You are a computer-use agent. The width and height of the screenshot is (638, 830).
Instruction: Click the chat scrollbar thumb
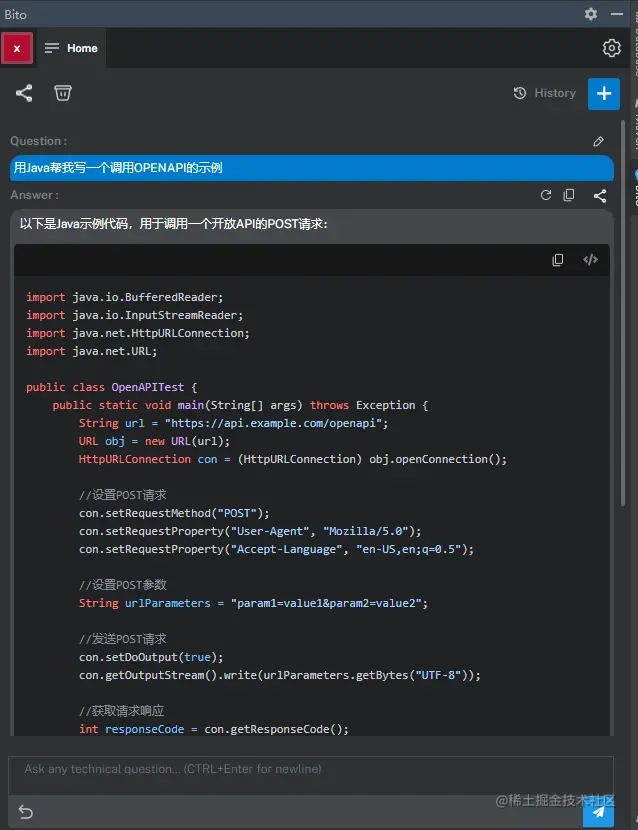tap(623, 312)
